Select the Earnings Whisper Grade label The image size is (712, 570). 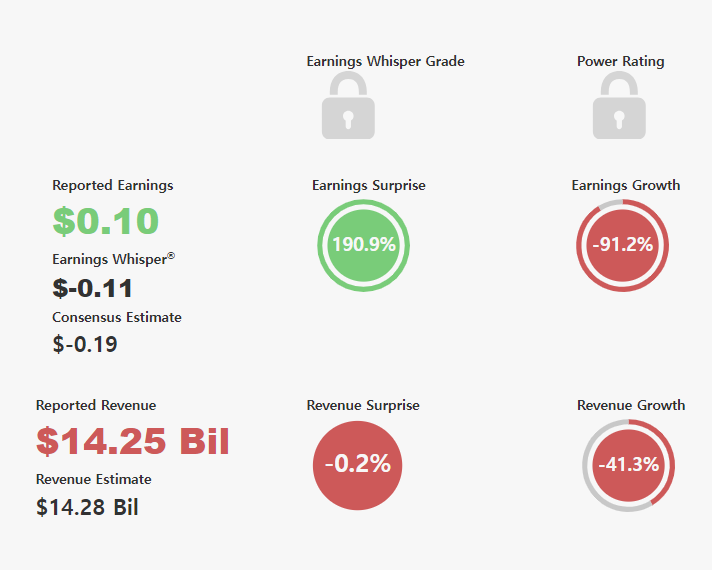386,61
